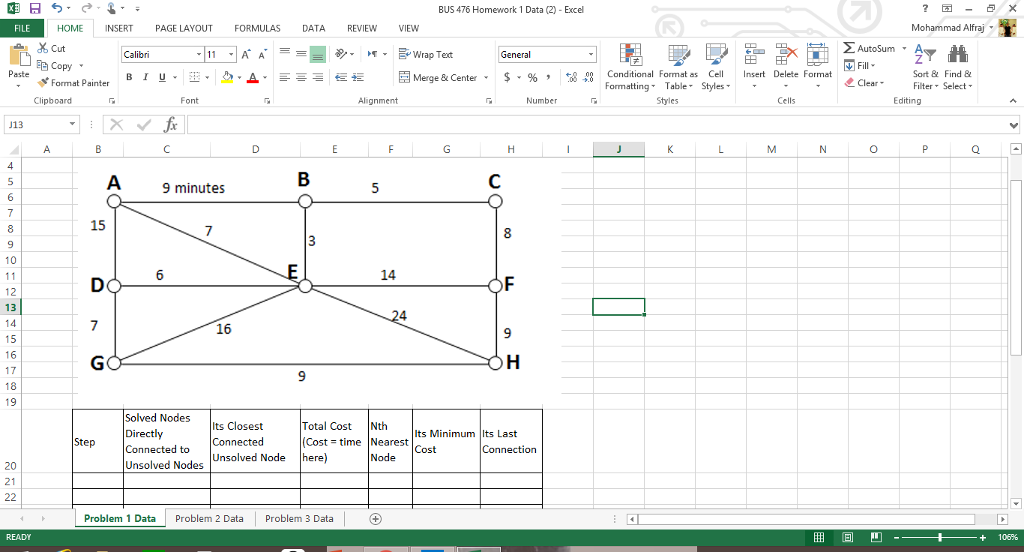Expand the Name Box dropdown arrow
1024x552 pixels.
point(73,125)
